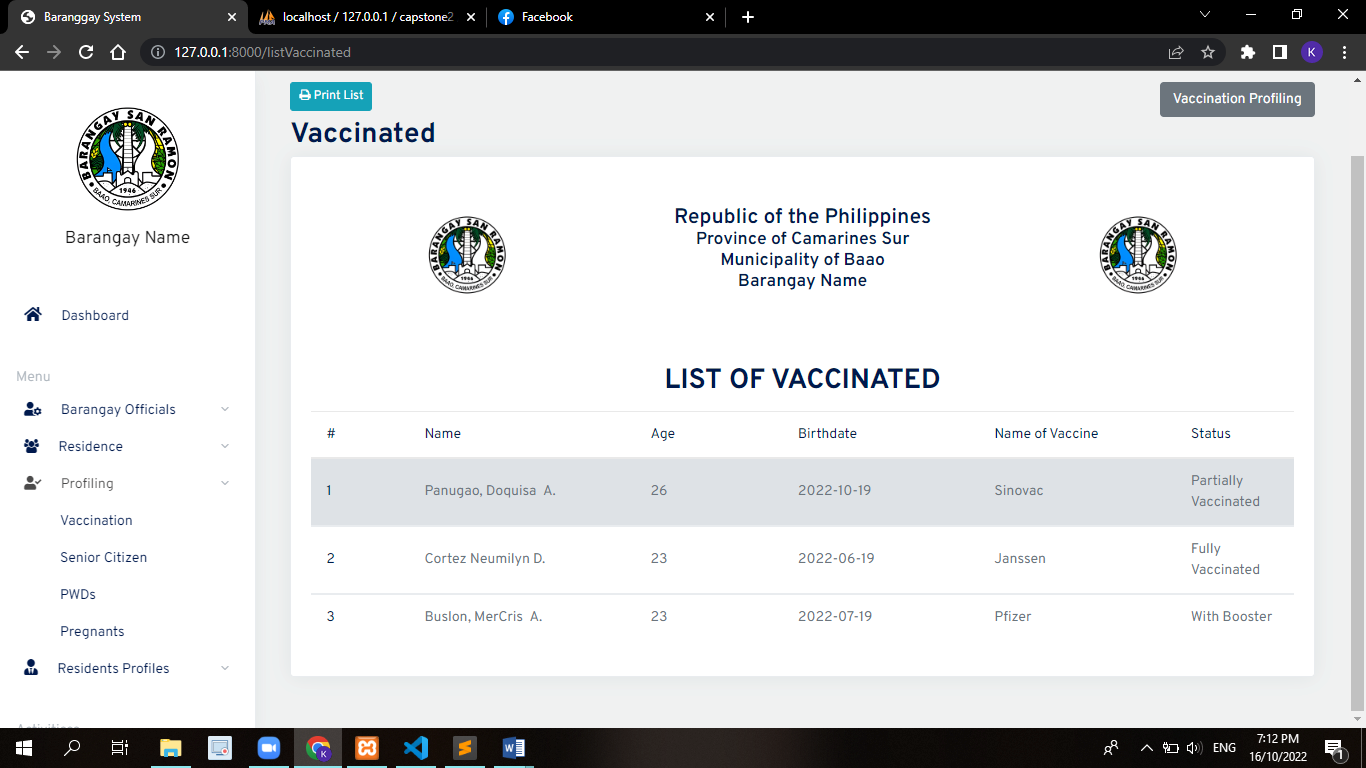1366x768 pixels.
Task: Click the Dashboard home icon in the sidebar
Action: tap(32, 314)
